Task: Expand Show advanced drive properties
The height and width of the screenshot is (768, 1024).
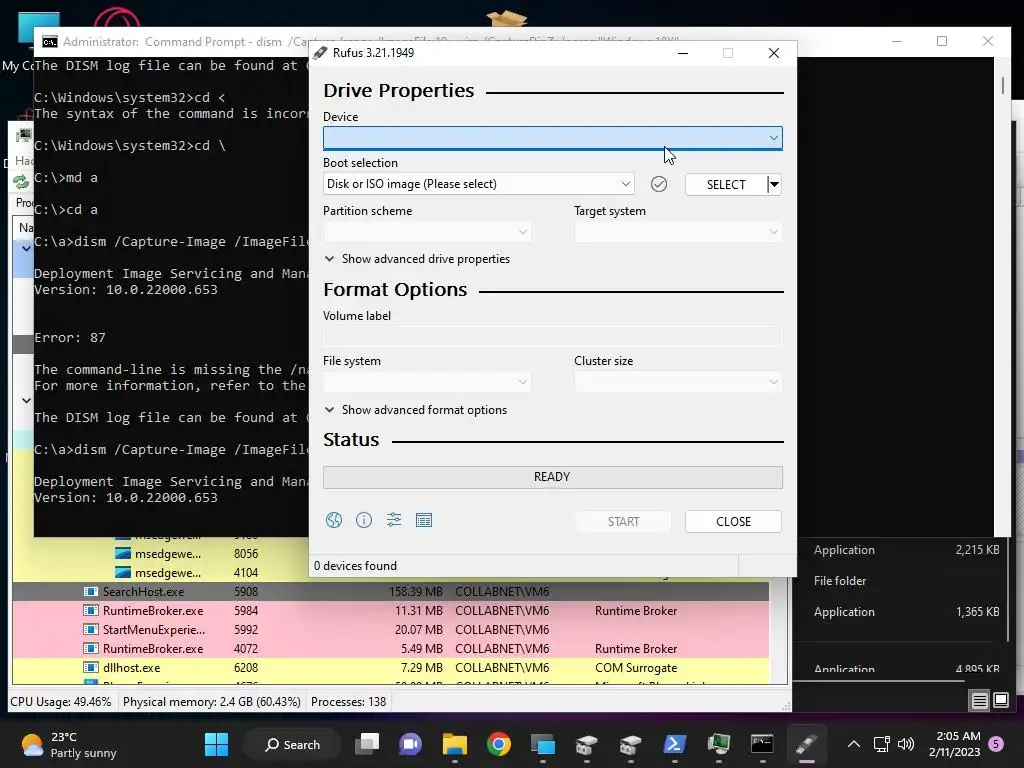Action: point(417,259)
